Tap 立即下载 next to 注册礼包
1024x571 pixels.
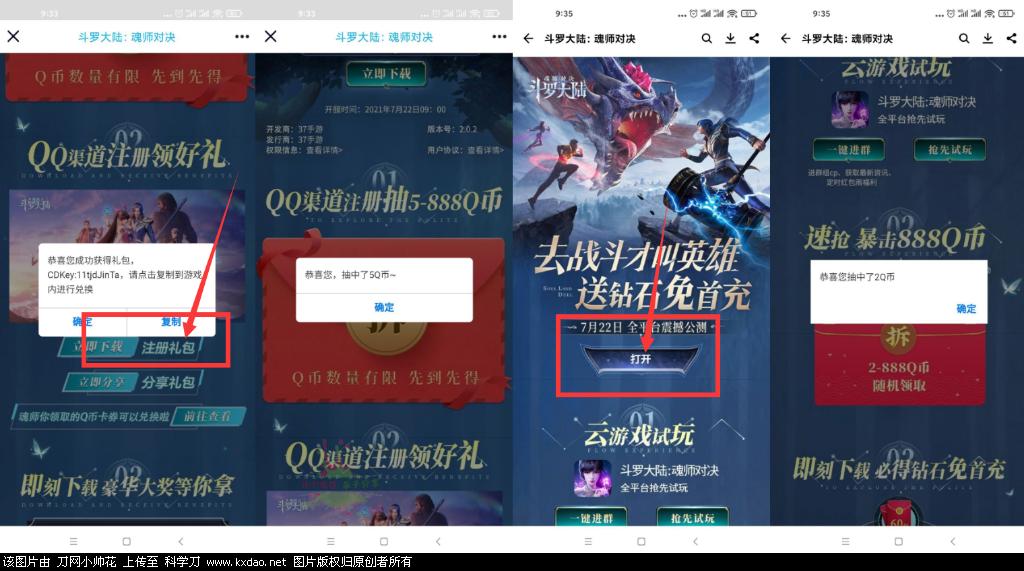tap(98, 347)
